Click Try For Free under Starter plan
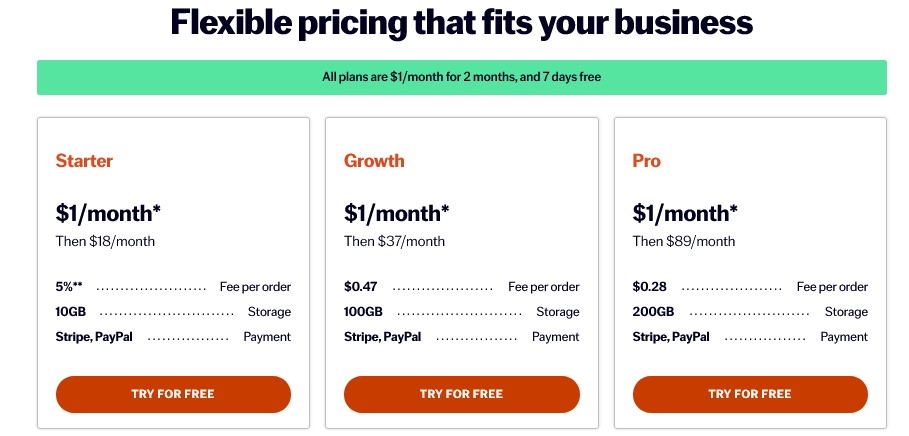Viewport: 909px width, 436px height. (x=173, y=394)
